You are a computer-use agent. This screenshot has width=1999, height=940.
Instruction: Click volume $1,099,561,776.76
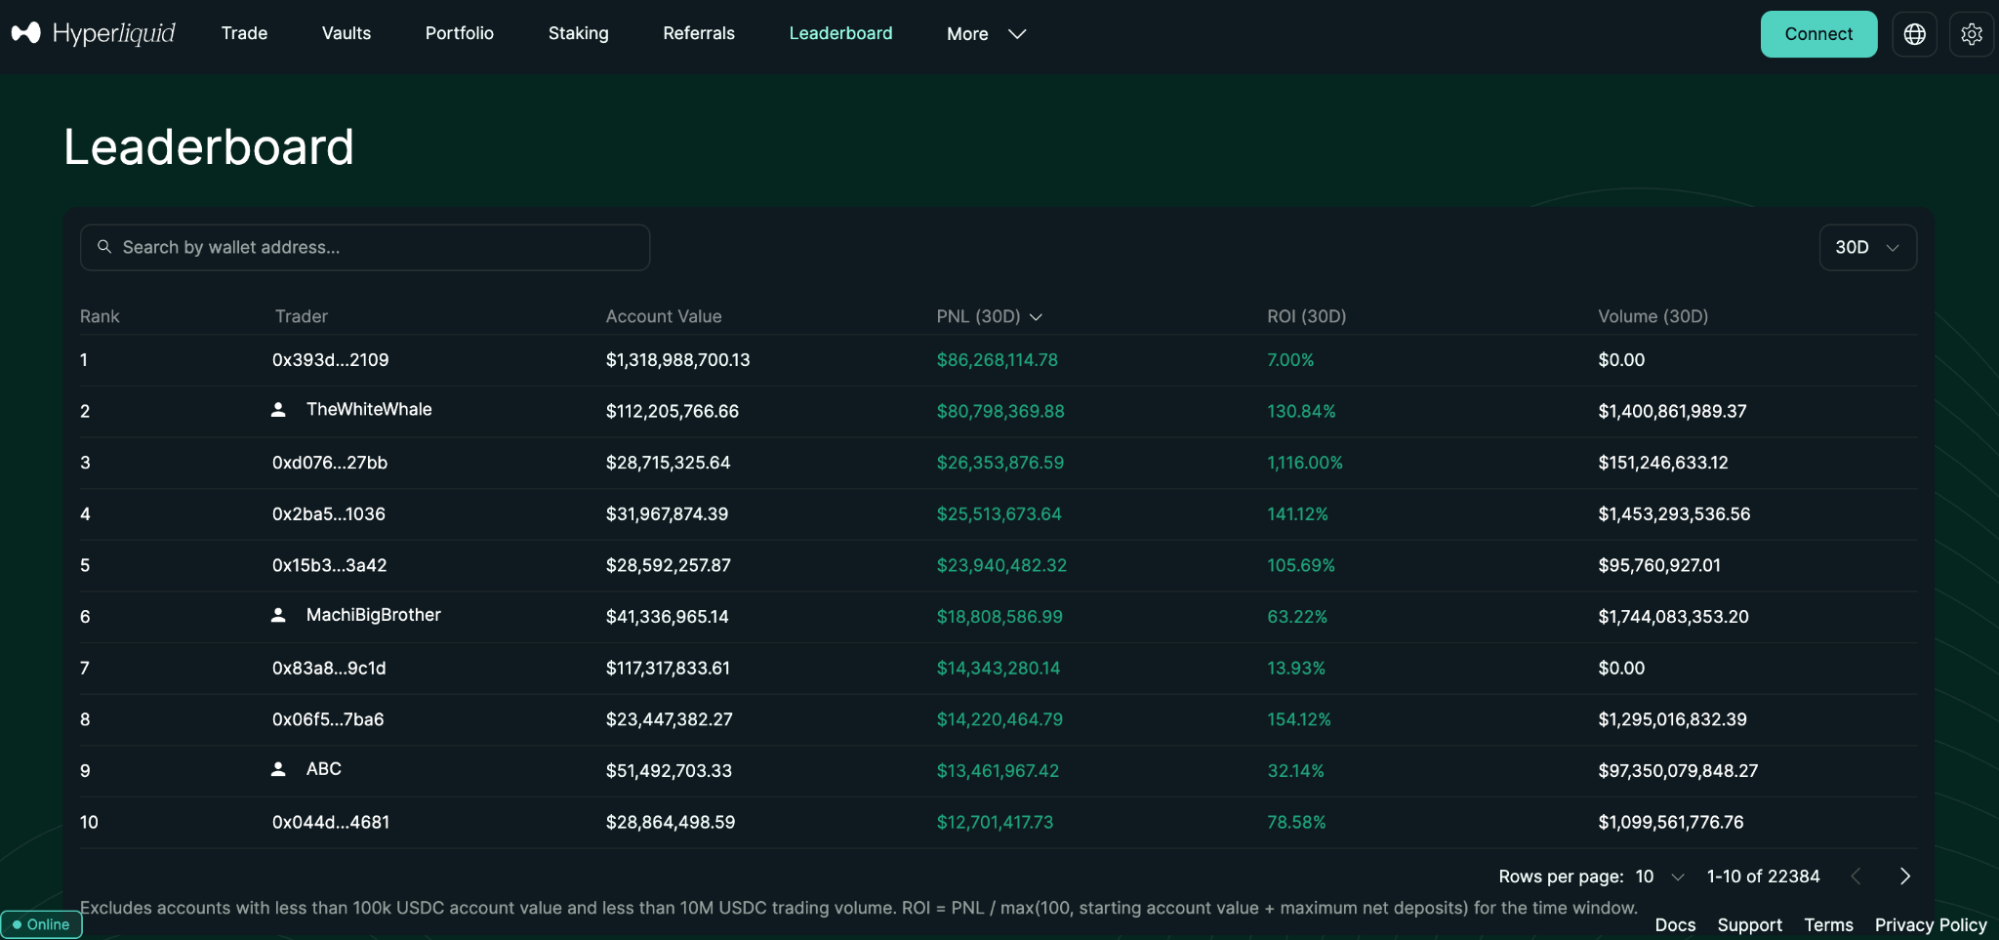point(1670,822)
